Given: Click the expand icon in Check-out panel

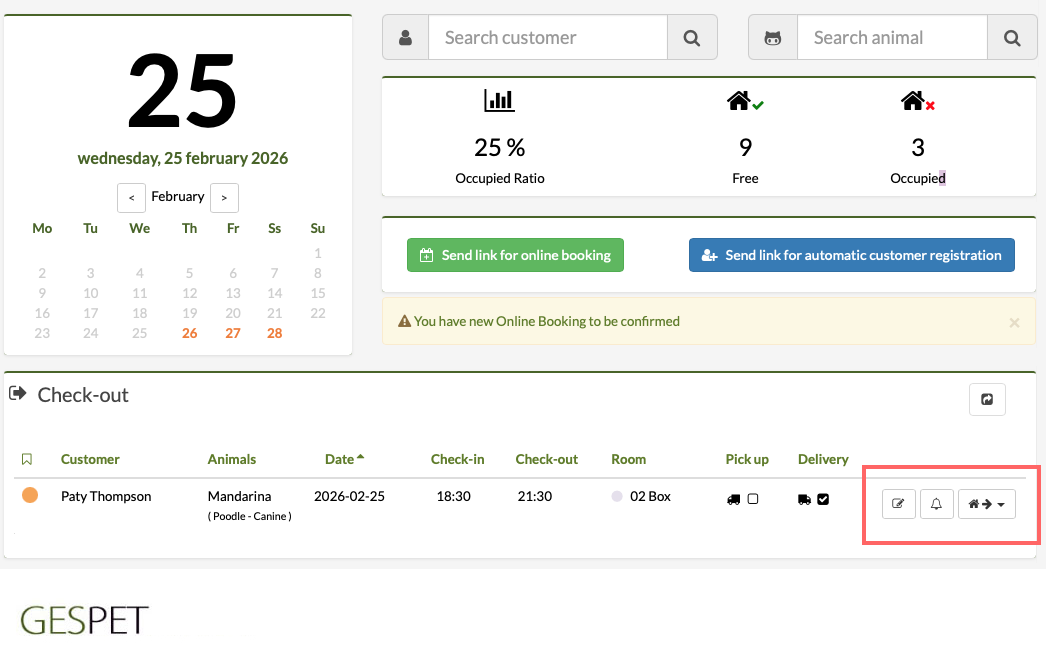Looking at the screenshot, I should click(987, 399).
